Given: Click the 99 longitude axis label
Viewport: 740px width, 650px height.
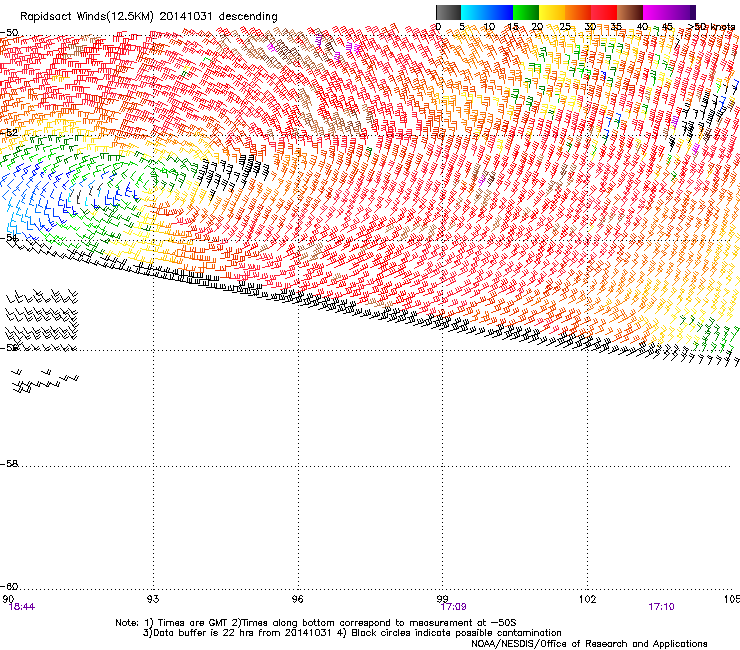Looking at the screenshot, I should point(442,599).
